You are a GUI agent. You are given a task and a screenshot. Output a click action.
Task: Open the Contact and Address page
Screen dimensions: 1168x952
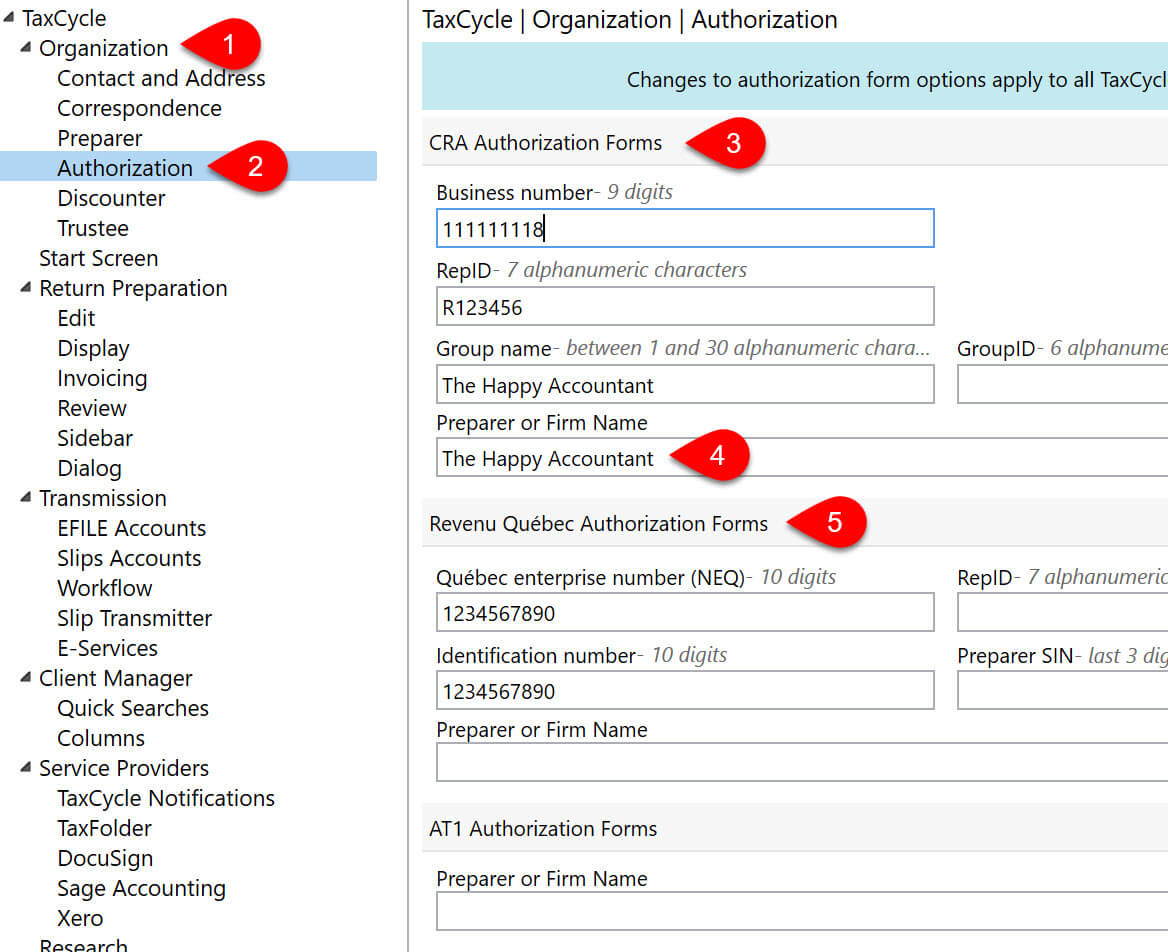[x=161, y=78]
